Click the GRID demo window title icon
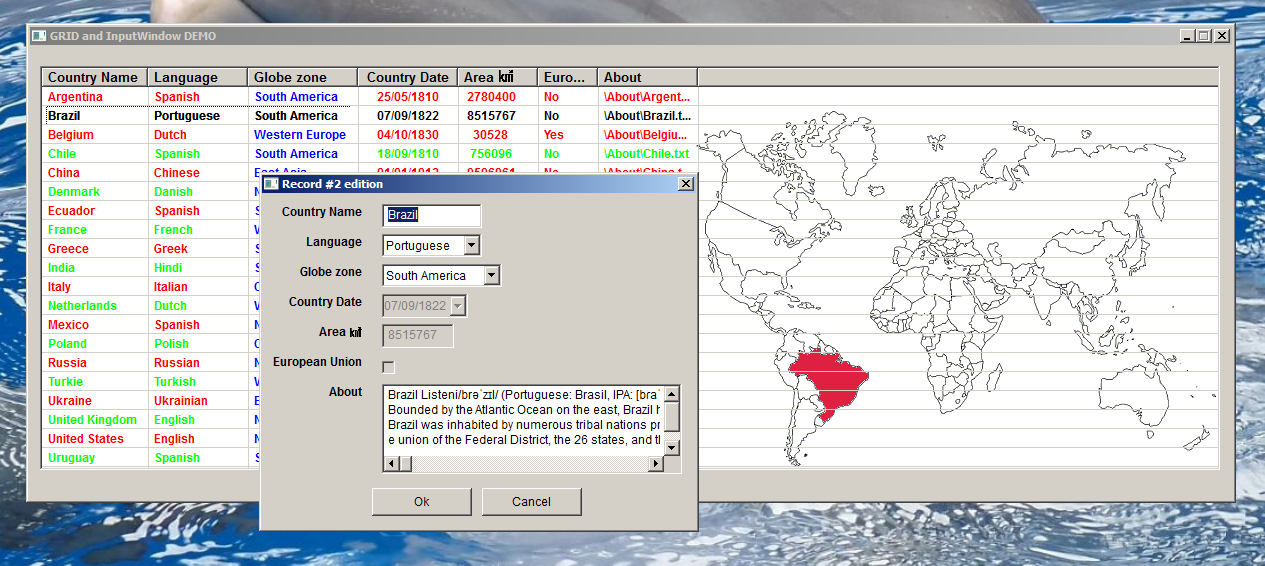 (39, 36)
